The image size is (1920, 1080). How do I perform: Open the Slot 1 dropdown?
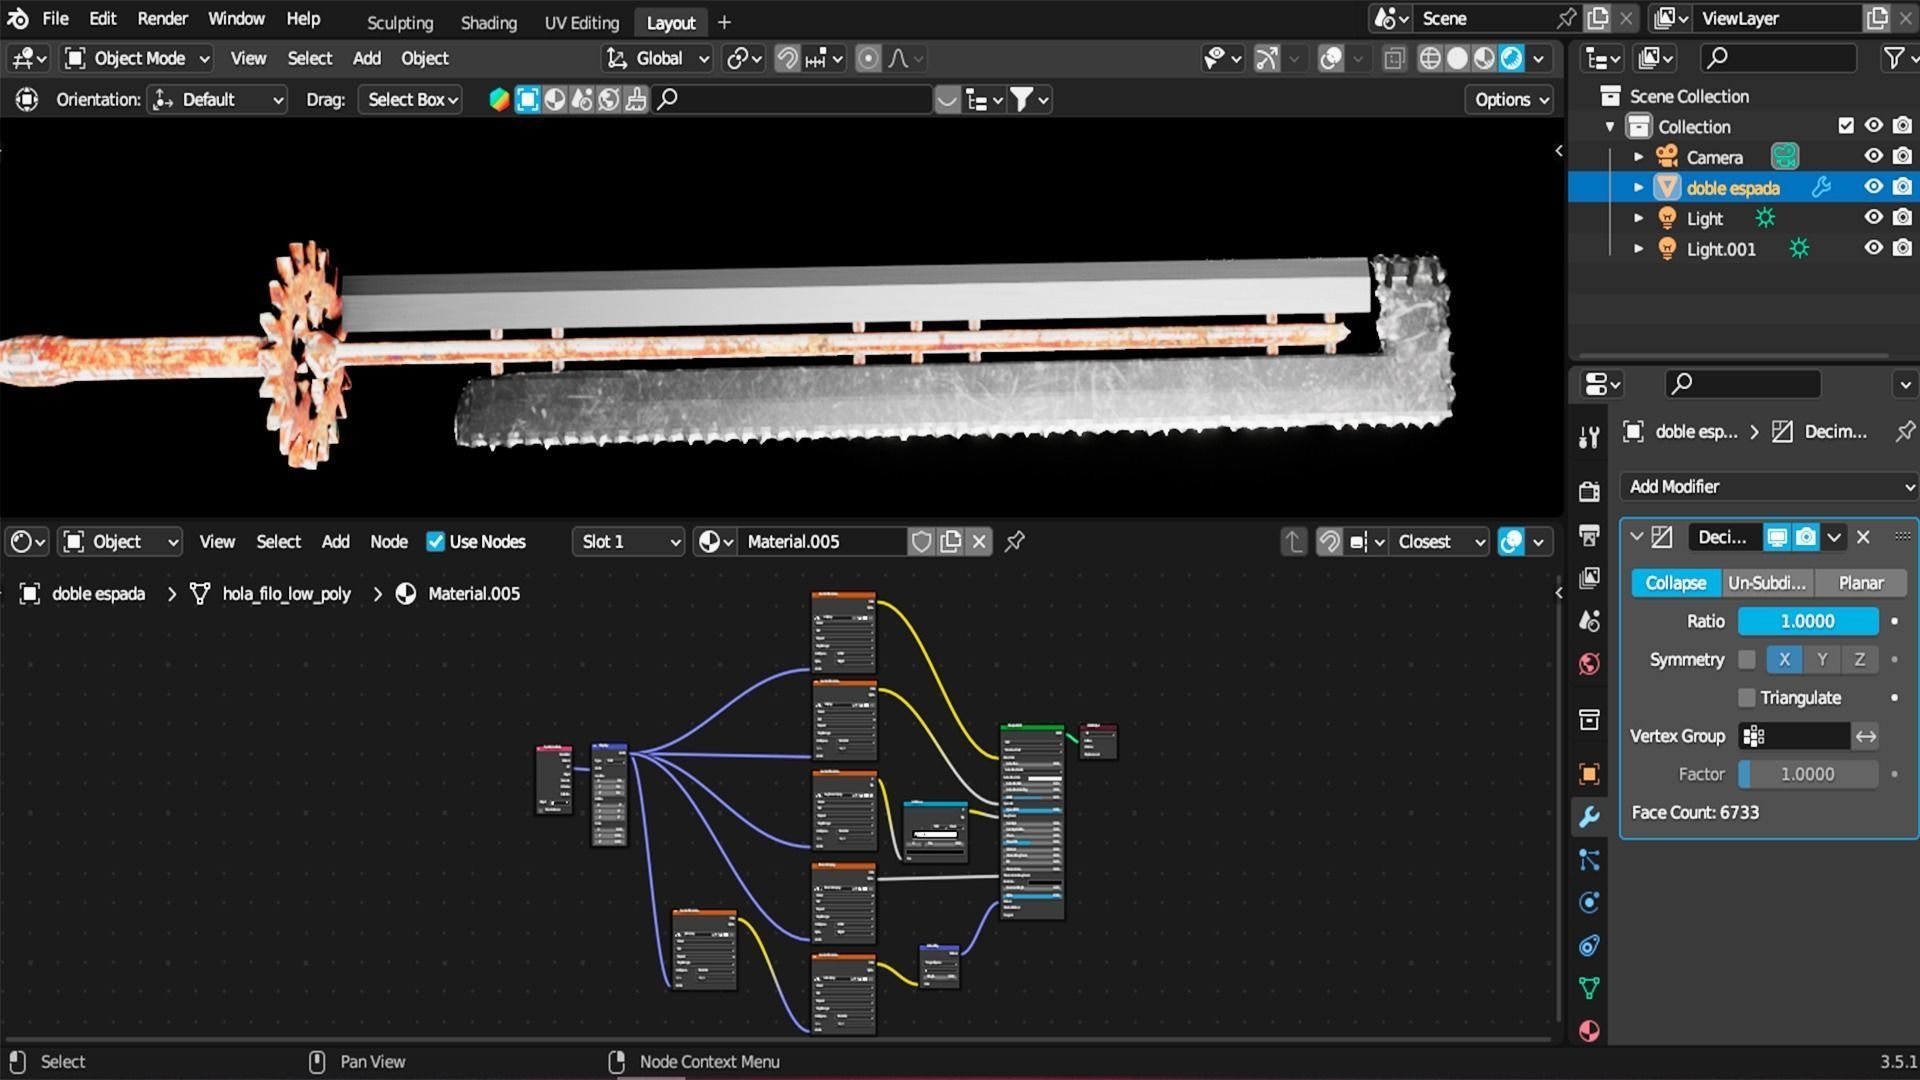627,541
